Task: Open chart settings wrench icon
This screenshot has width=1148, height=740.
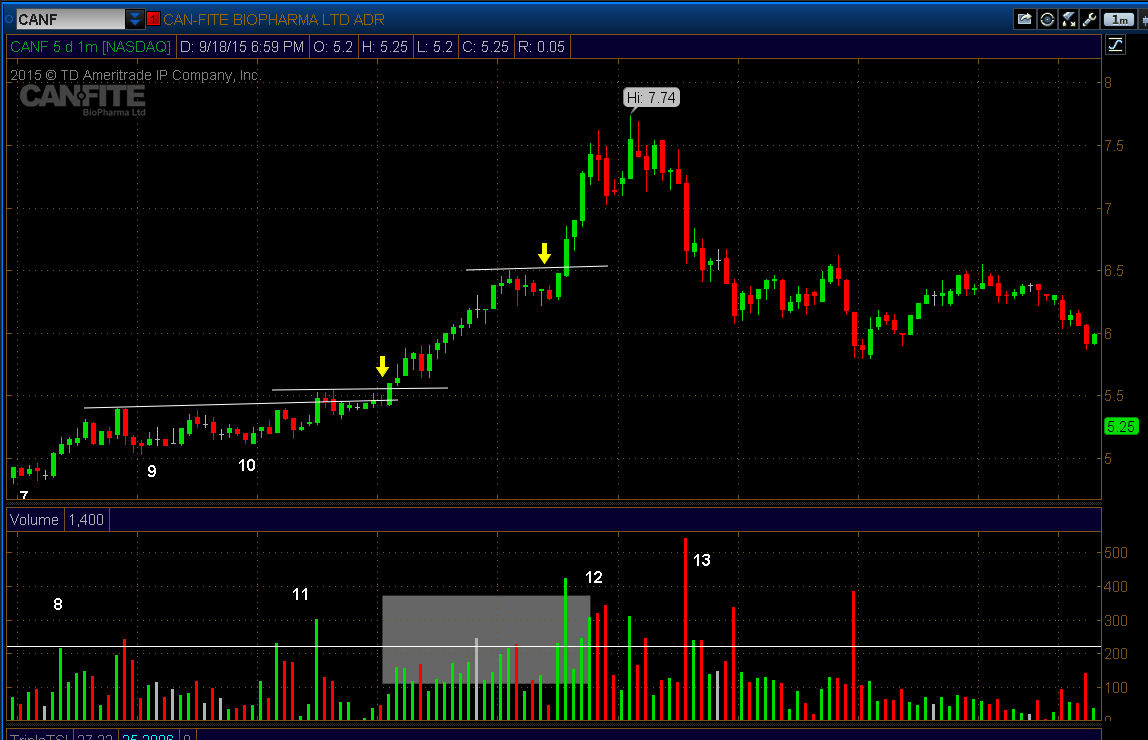Action: coord(1089,20)
